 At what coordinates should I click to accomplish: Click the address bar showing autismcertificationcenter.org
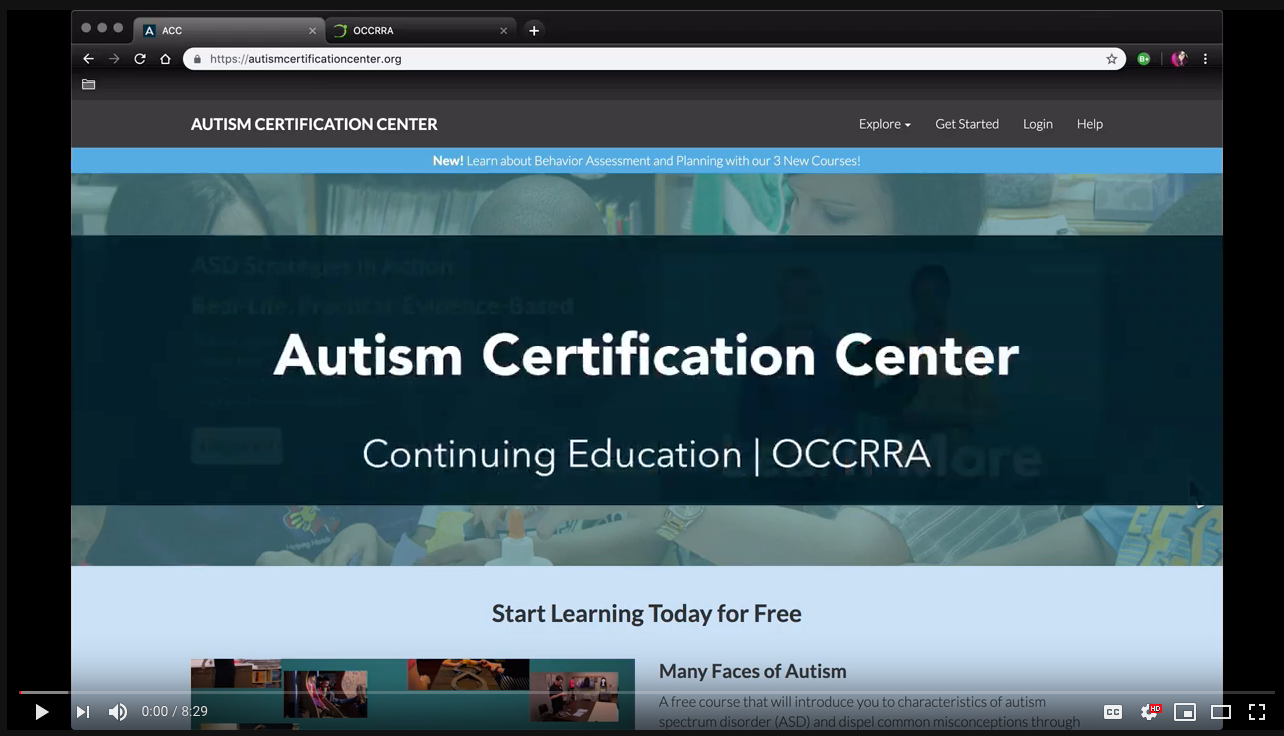[x=654, y=59]
